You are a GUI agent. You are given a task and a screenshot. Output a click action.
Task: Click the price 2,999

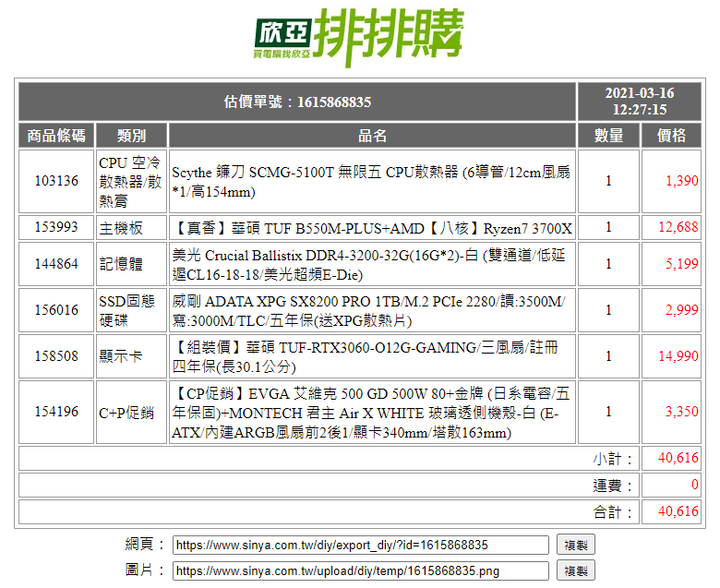[682, 310]
